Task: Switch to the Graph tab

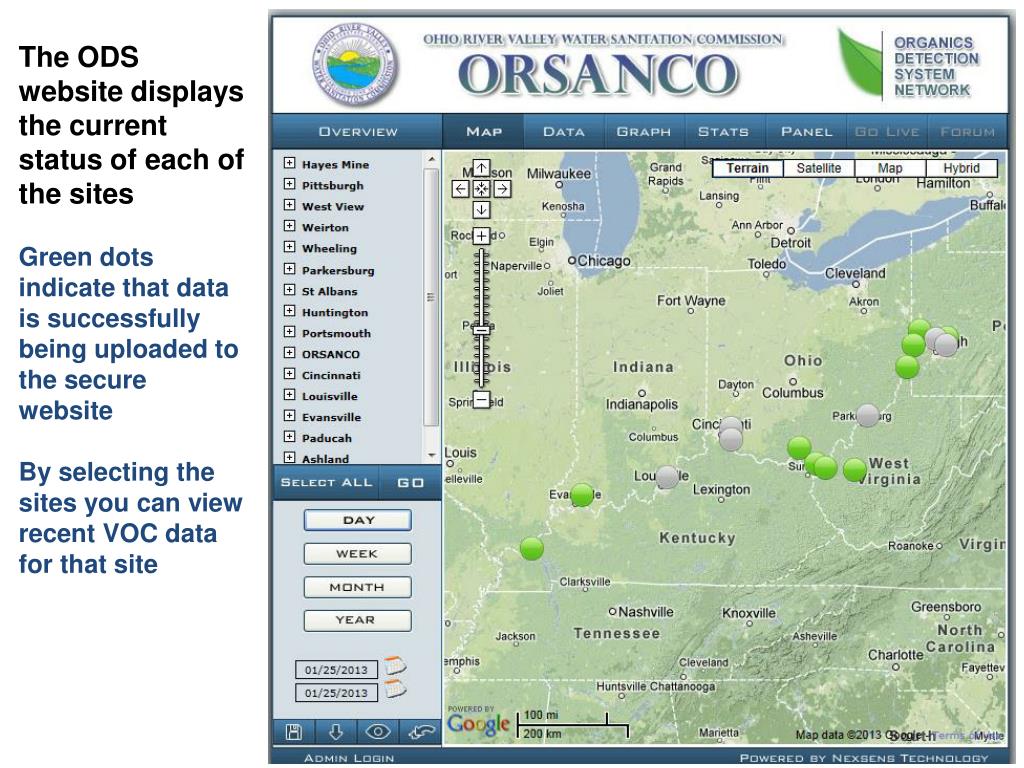Action: (x=644, y=132)
